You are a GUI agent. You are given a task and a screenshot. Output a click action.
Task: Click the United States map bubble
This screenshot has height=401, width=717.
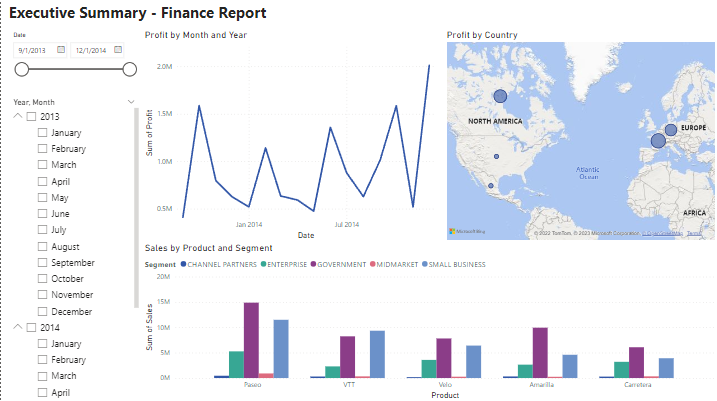click(496, 156)
